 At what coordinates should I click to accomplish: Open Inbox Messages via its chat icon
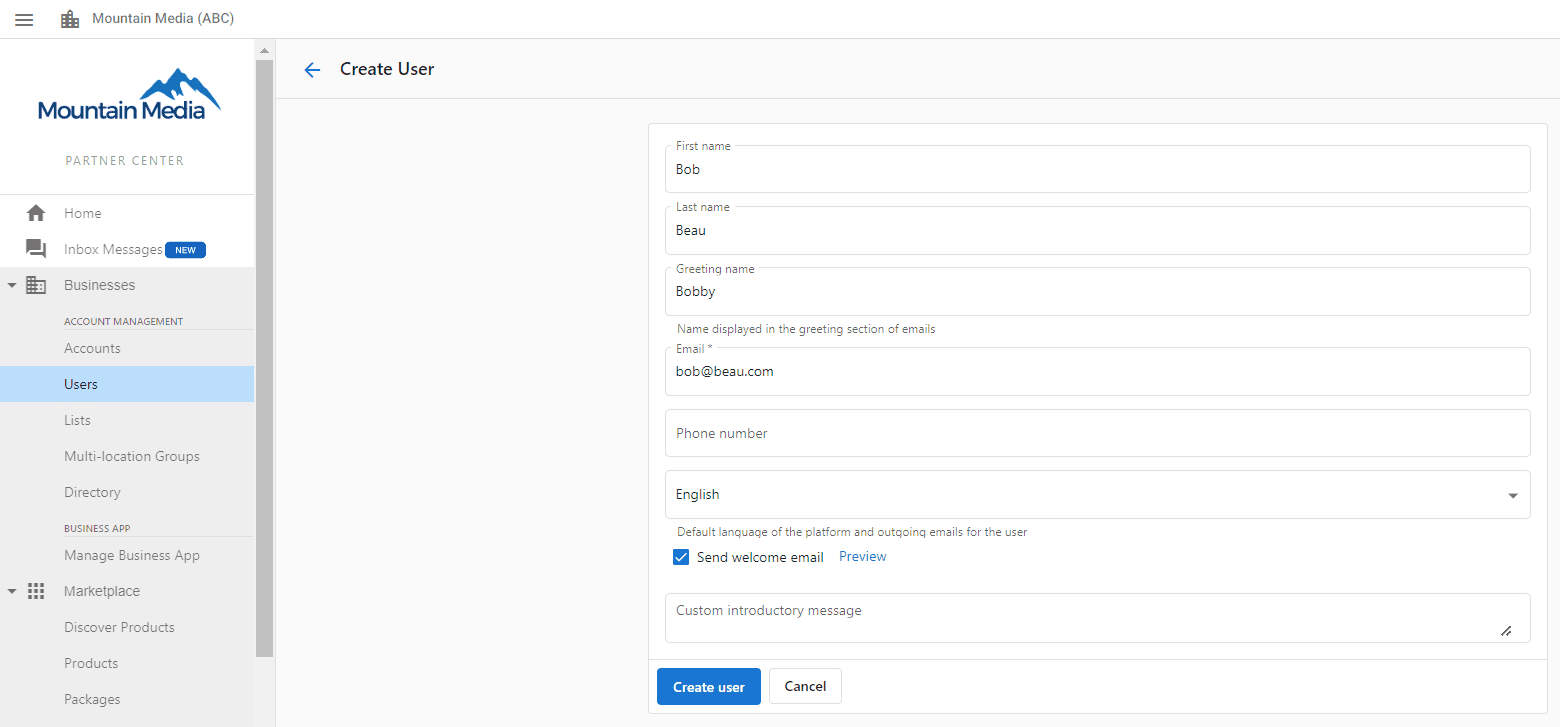point(36,248)
